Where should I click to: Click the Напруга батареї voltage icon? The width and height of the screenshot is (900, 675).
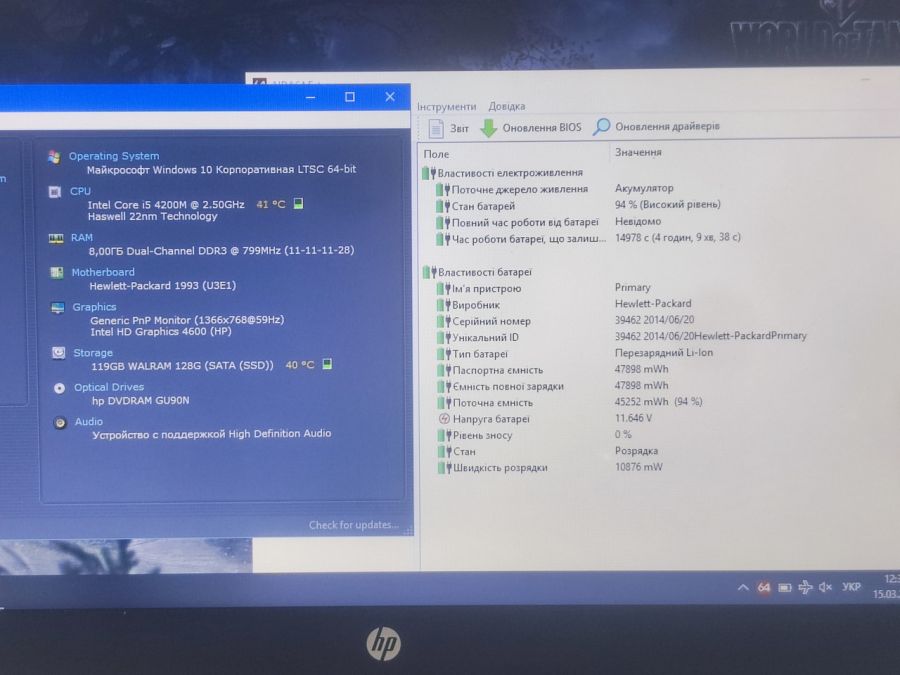444,418
